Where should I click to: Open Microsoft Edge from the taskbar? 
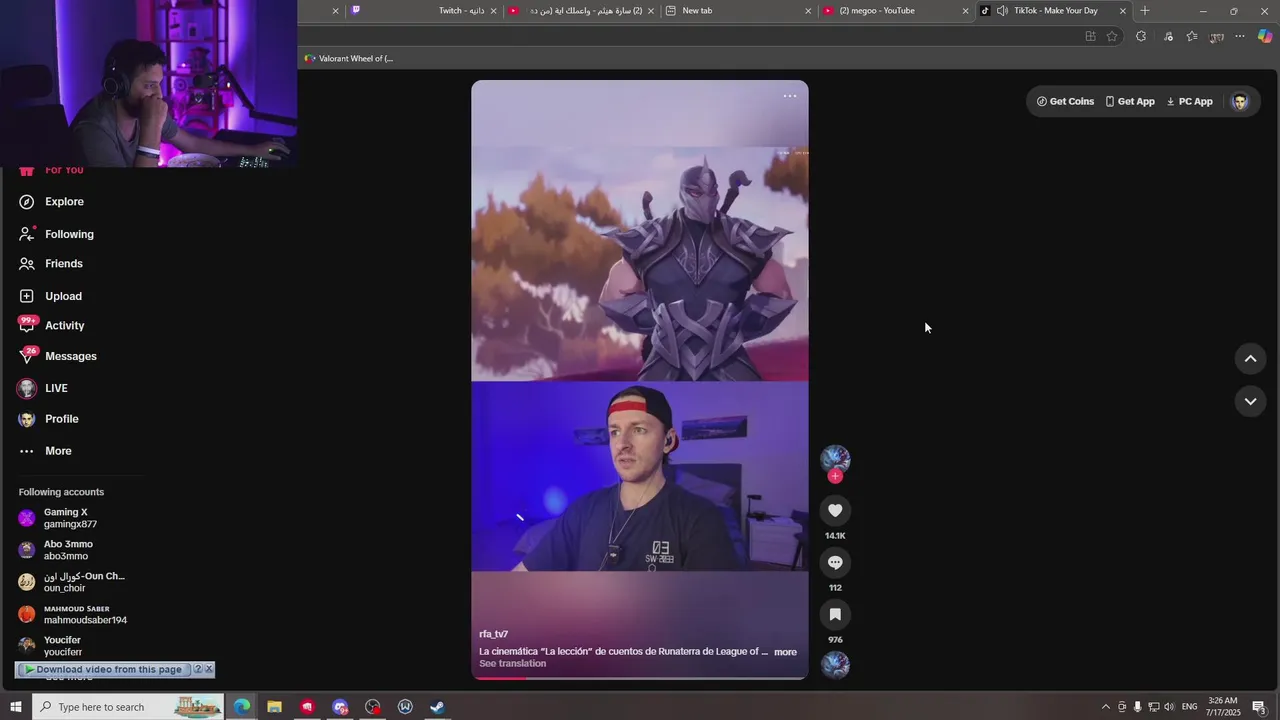242,707
